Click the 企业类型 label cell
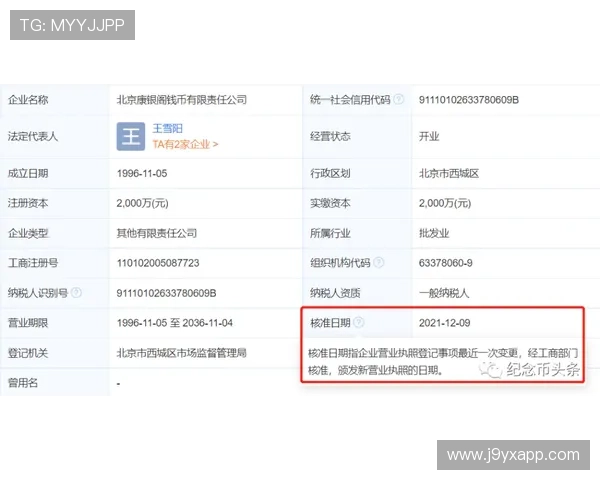This screenshot has height=480, width=600. 55,233
